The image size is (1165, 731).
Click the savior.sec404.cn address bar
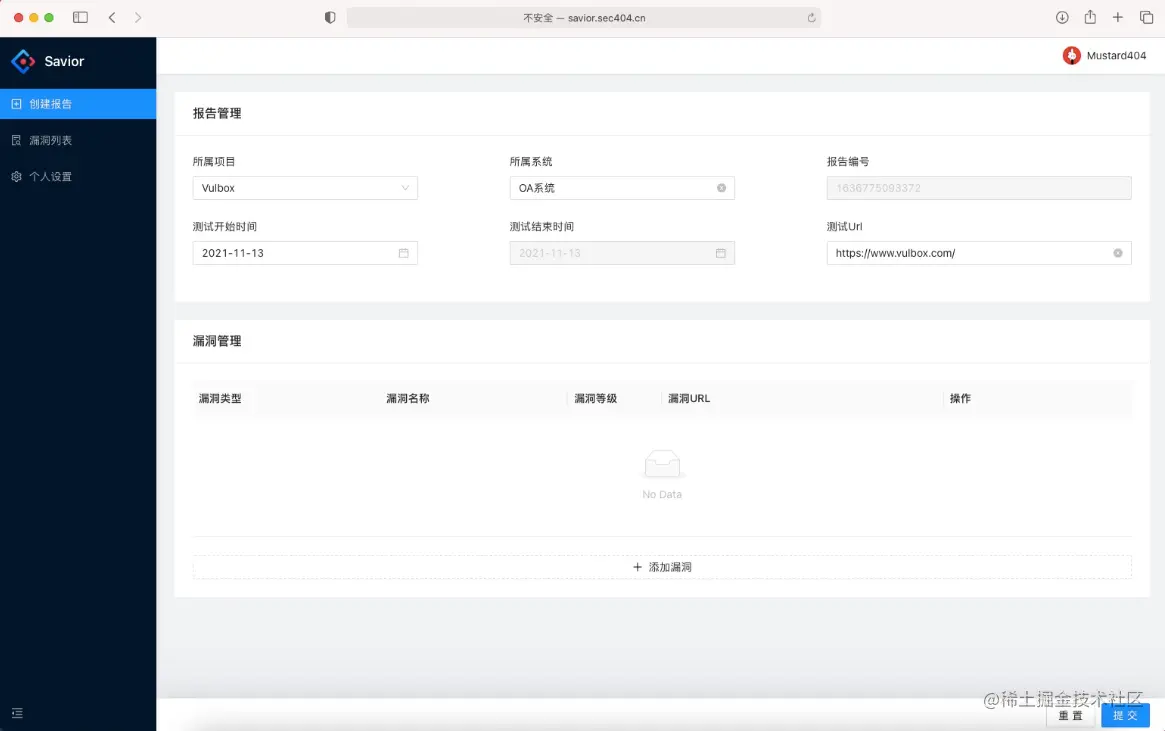(584, 18)
